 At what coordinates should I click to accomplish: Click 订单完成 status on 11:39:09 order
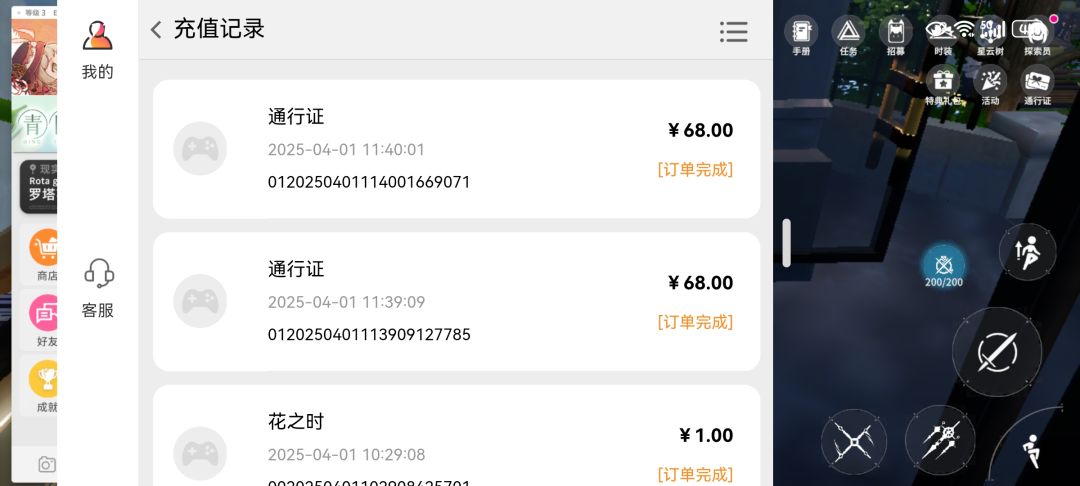pos(695,321)
